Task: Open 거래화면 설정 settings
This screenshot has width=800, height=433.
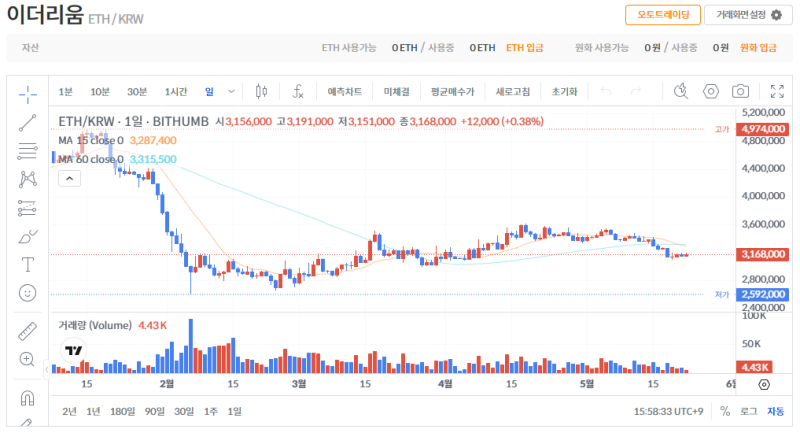Action: (x=748, y=15)
